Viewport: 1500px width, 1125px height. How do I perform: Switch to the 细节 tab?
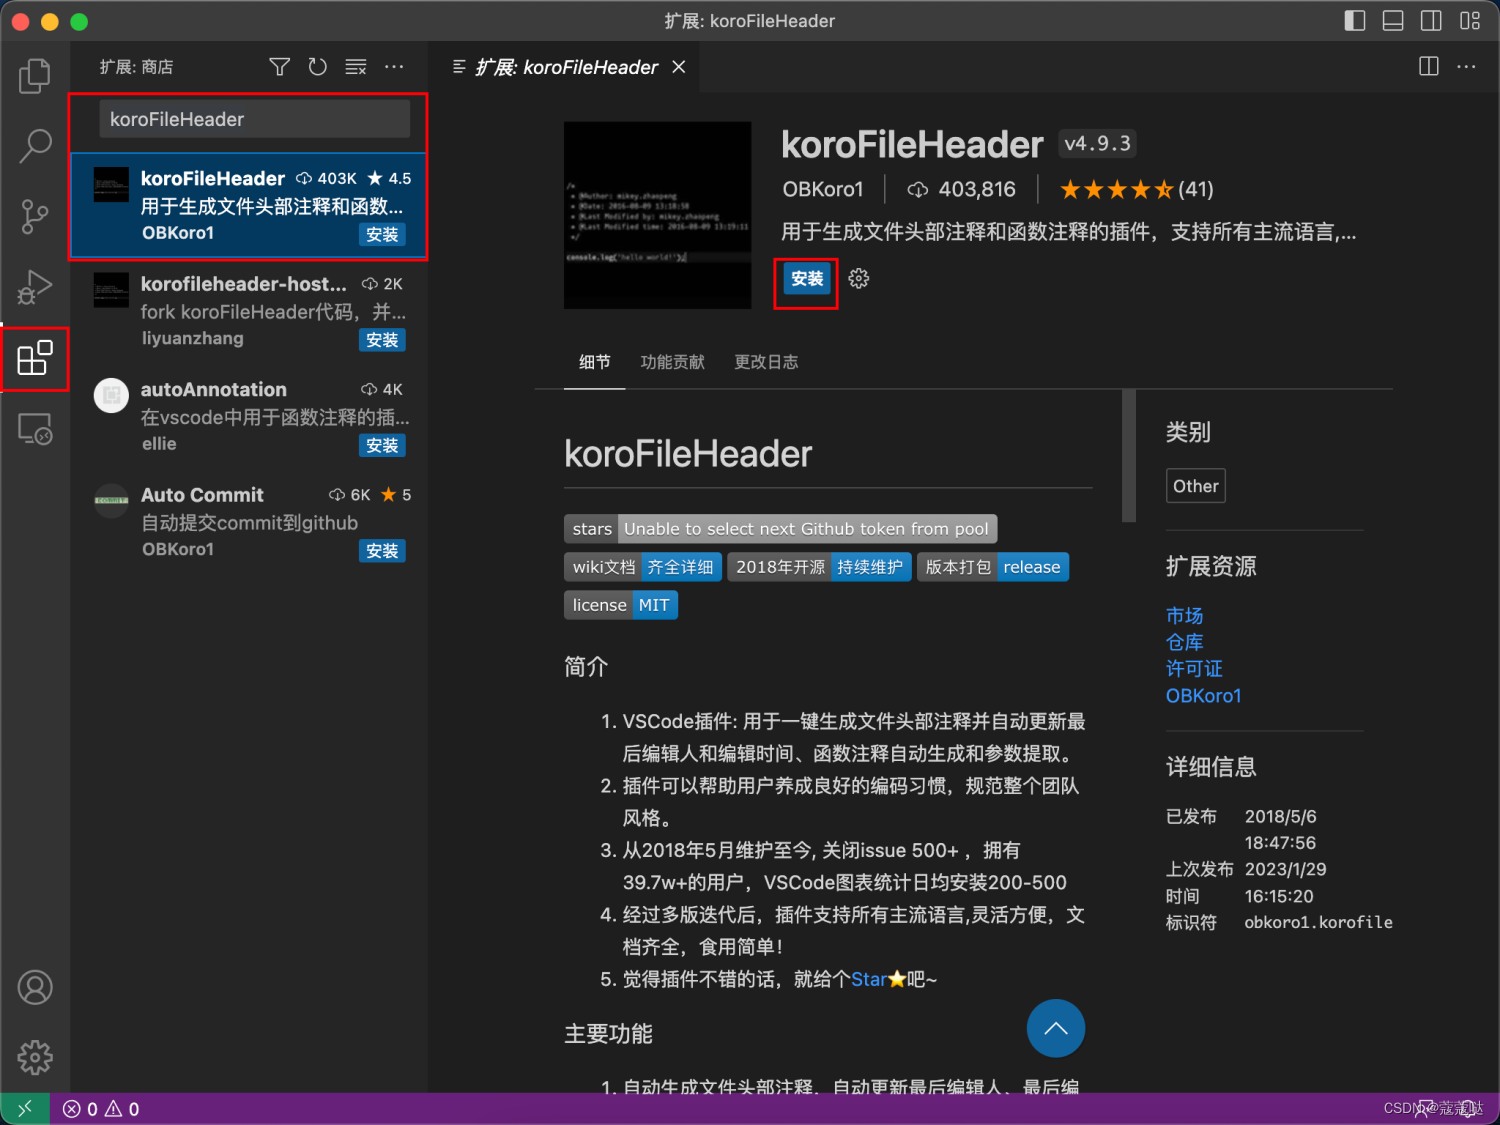point(594,362)
